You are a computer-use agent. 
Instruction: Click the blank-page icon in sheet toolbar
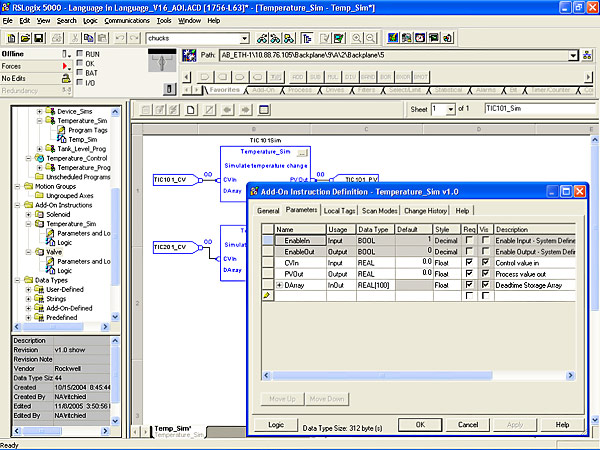coord(191,110)
